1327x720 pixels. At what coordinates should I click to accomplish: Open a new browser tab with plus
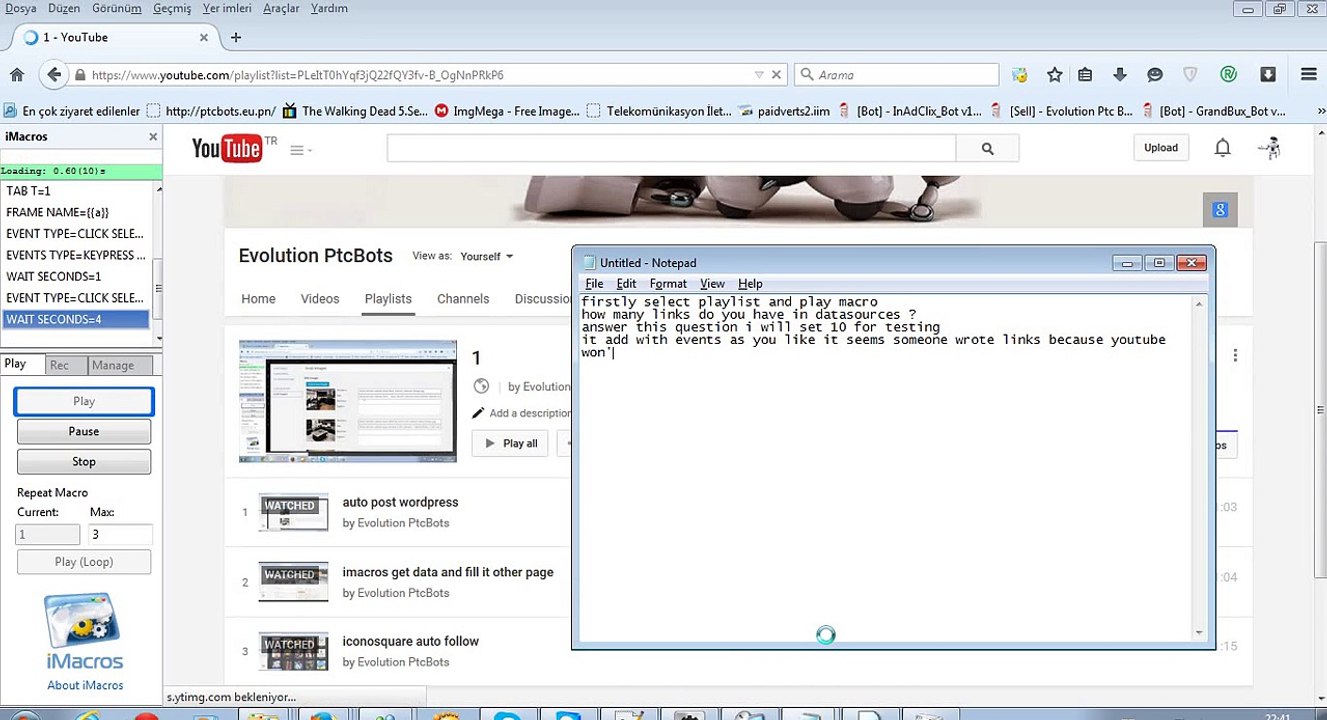236,38
